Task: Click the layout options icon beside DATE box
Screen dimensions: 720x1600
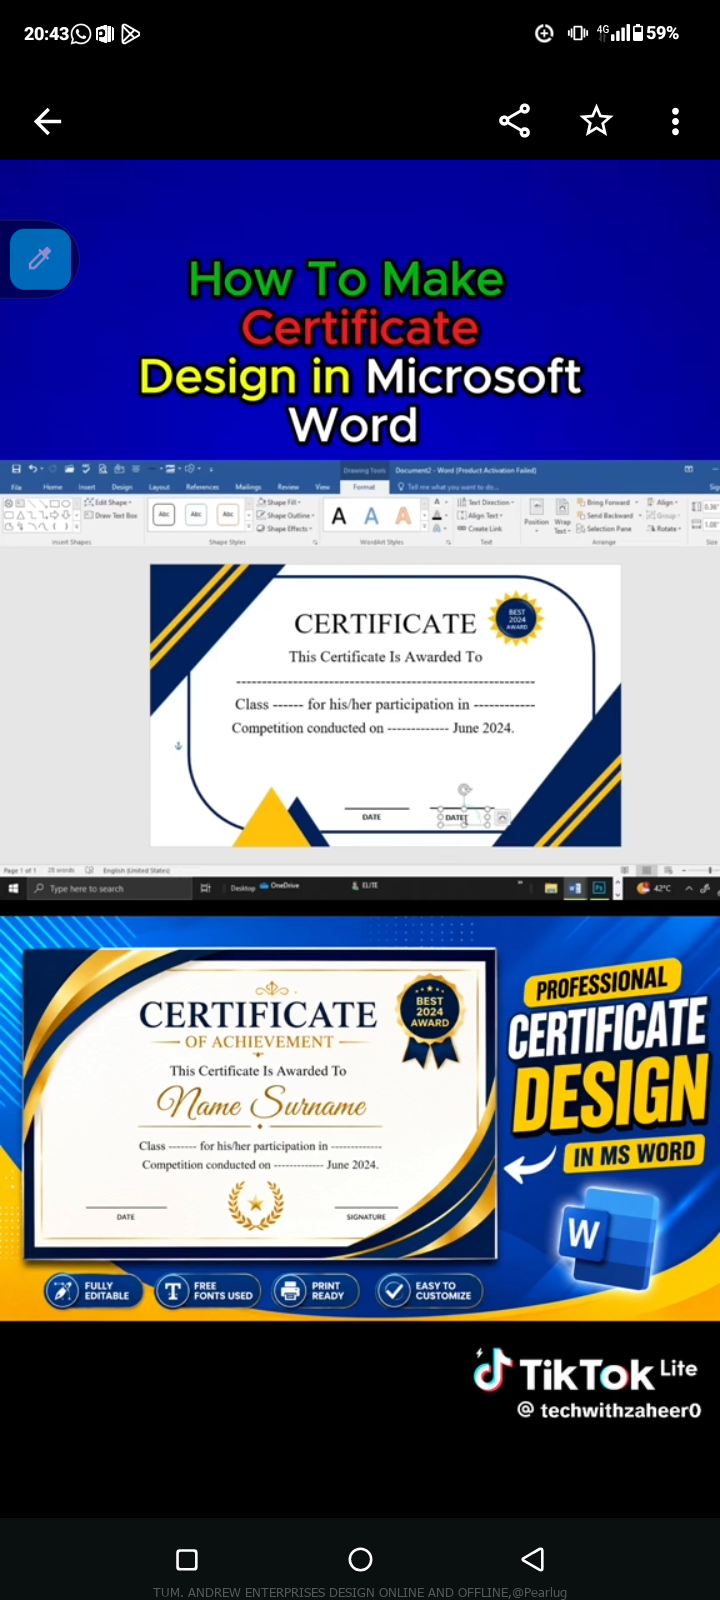Action: point(503,817)
